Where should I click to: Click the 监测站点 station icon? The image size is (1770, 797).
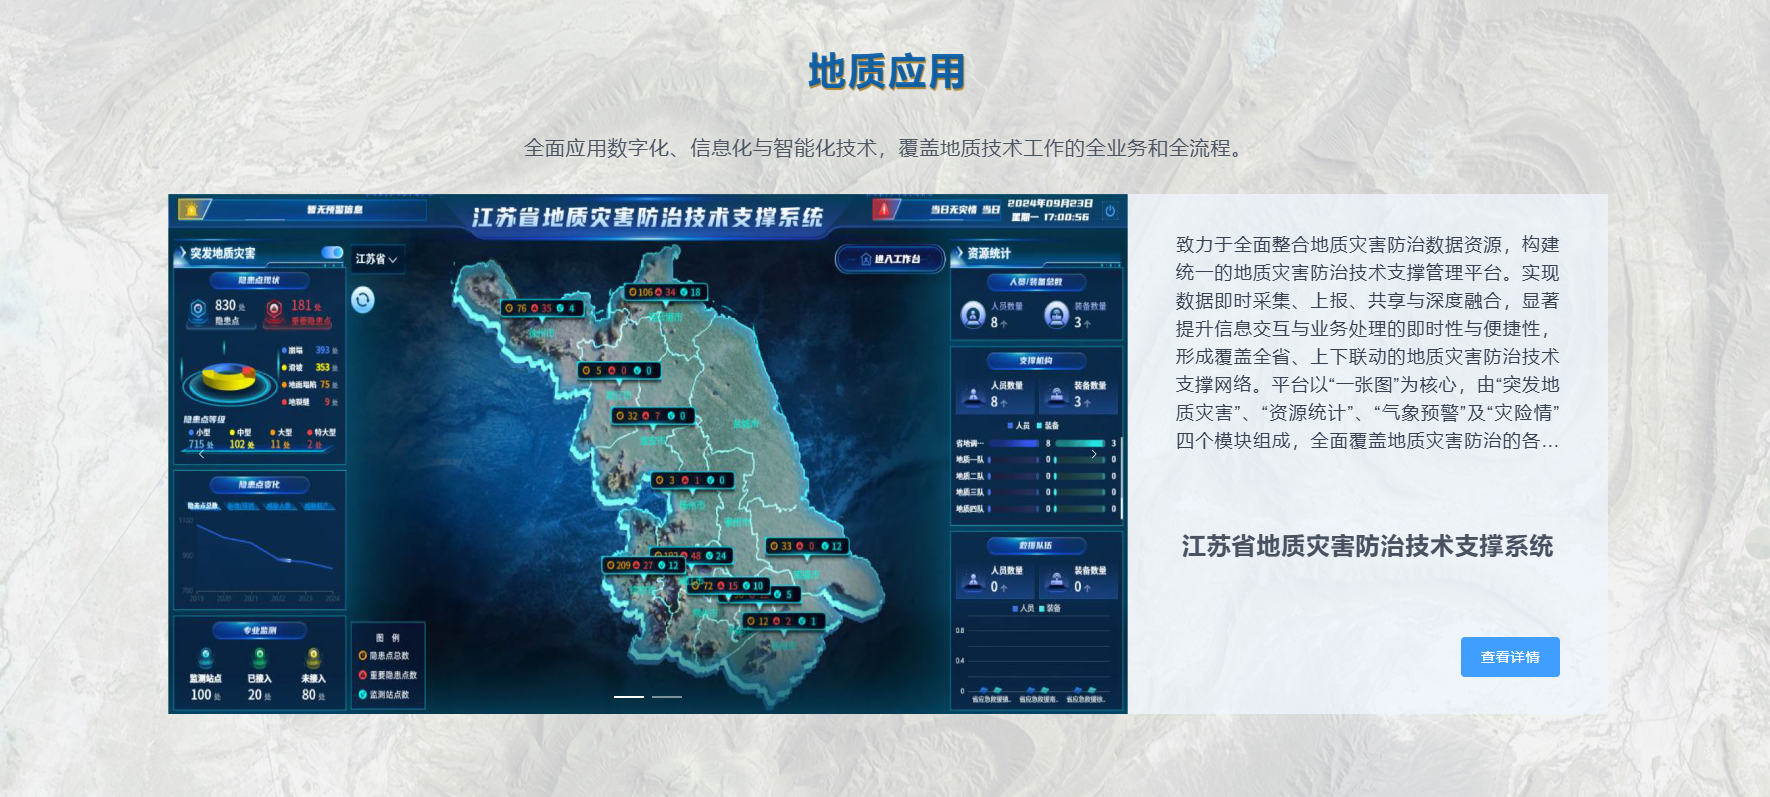tap(206, 658)
